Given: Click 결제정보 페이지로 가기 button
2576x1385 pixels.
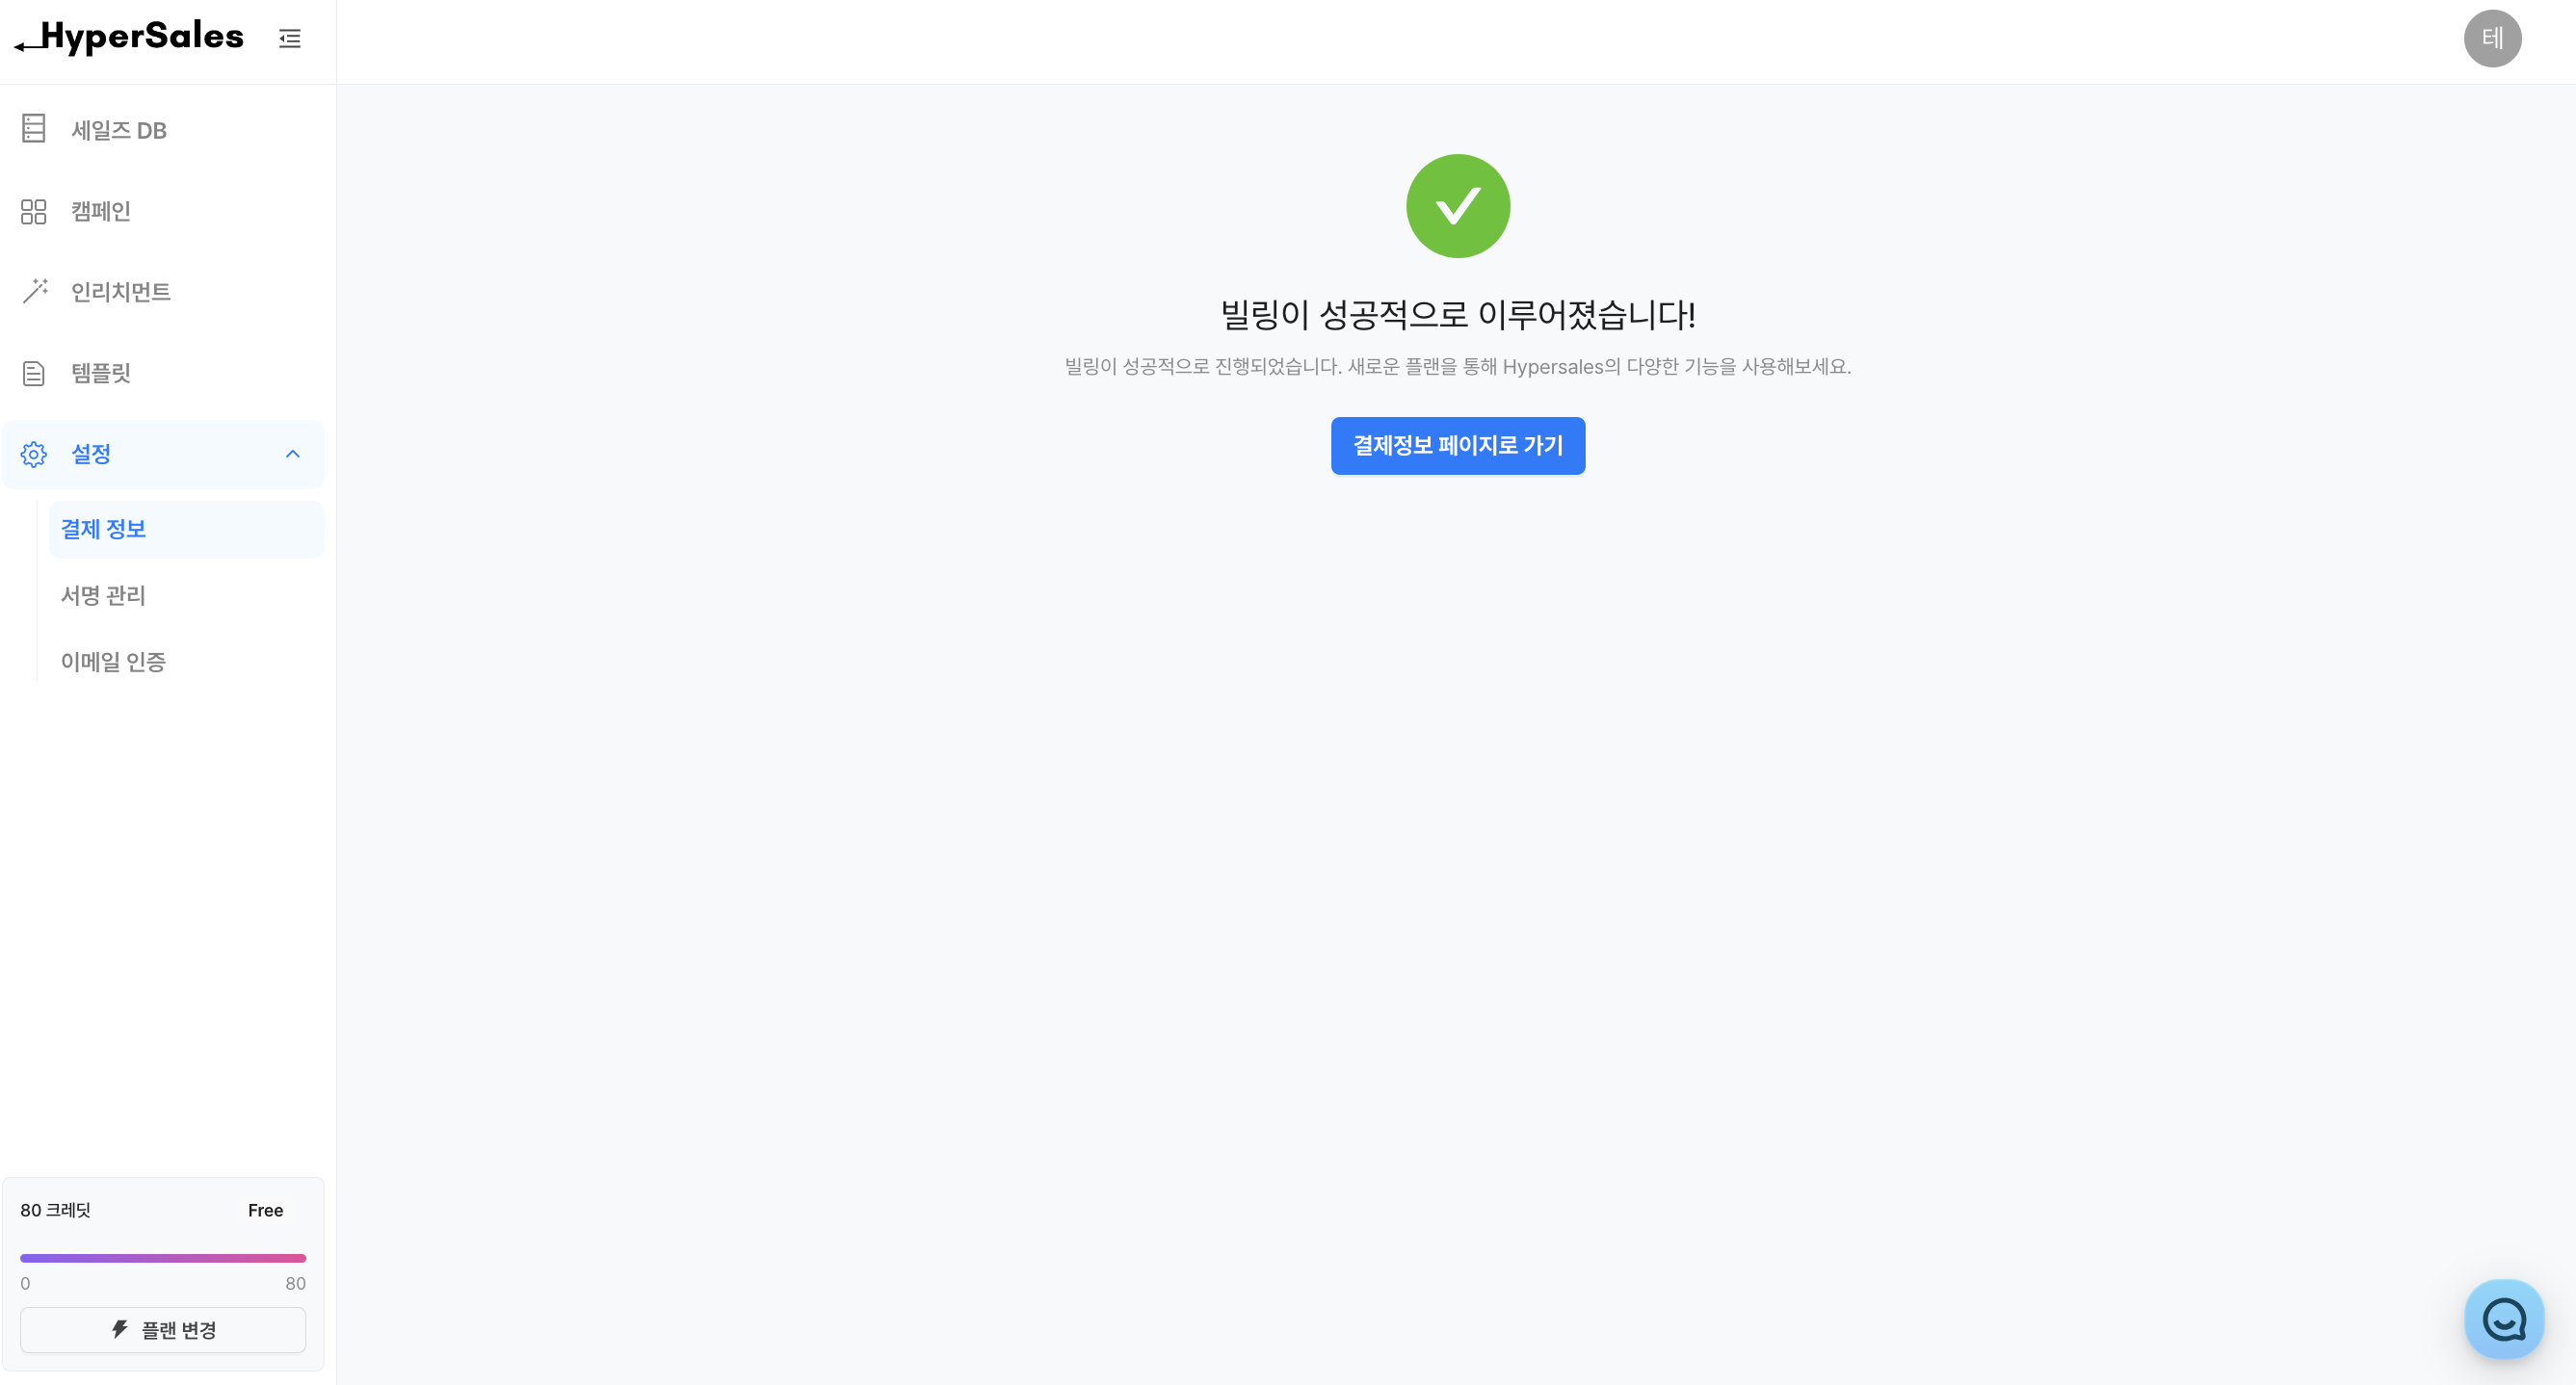Looking at the screenshot, I should (1458, 446).
